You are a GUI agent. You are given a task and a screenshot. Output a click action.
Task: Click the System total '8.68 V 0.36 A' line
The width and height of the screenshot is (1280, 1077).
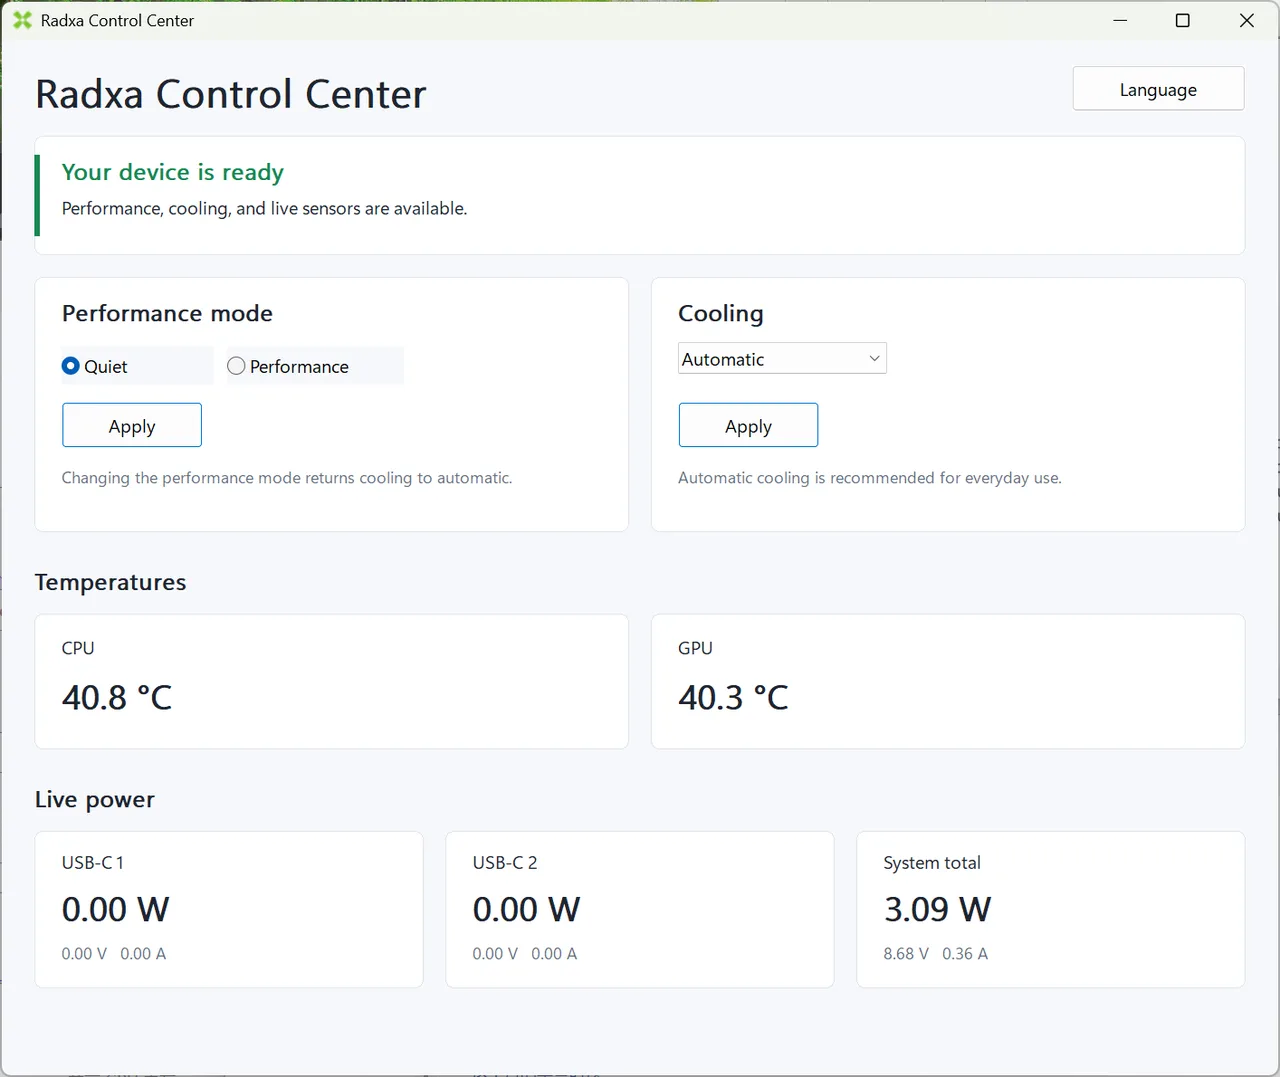point(936,954)
